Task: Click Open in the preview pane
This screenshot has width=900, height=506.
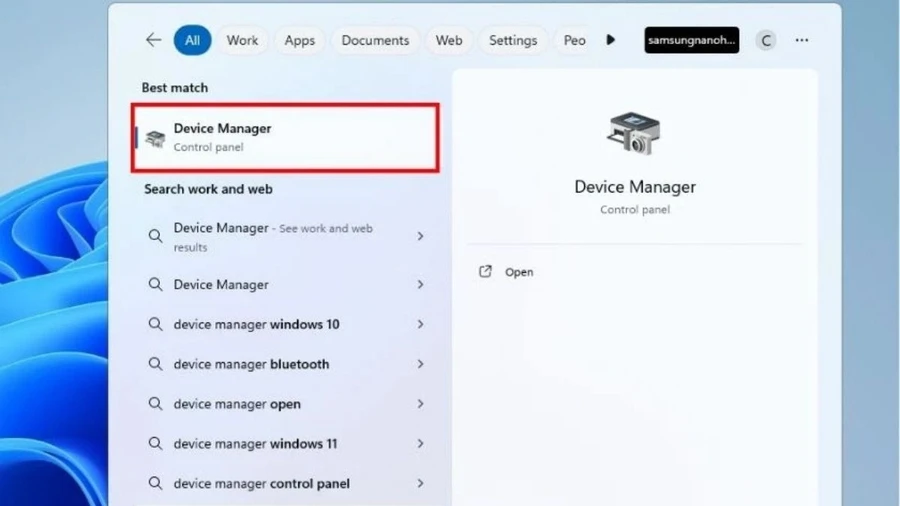Action: pos(519,272)
